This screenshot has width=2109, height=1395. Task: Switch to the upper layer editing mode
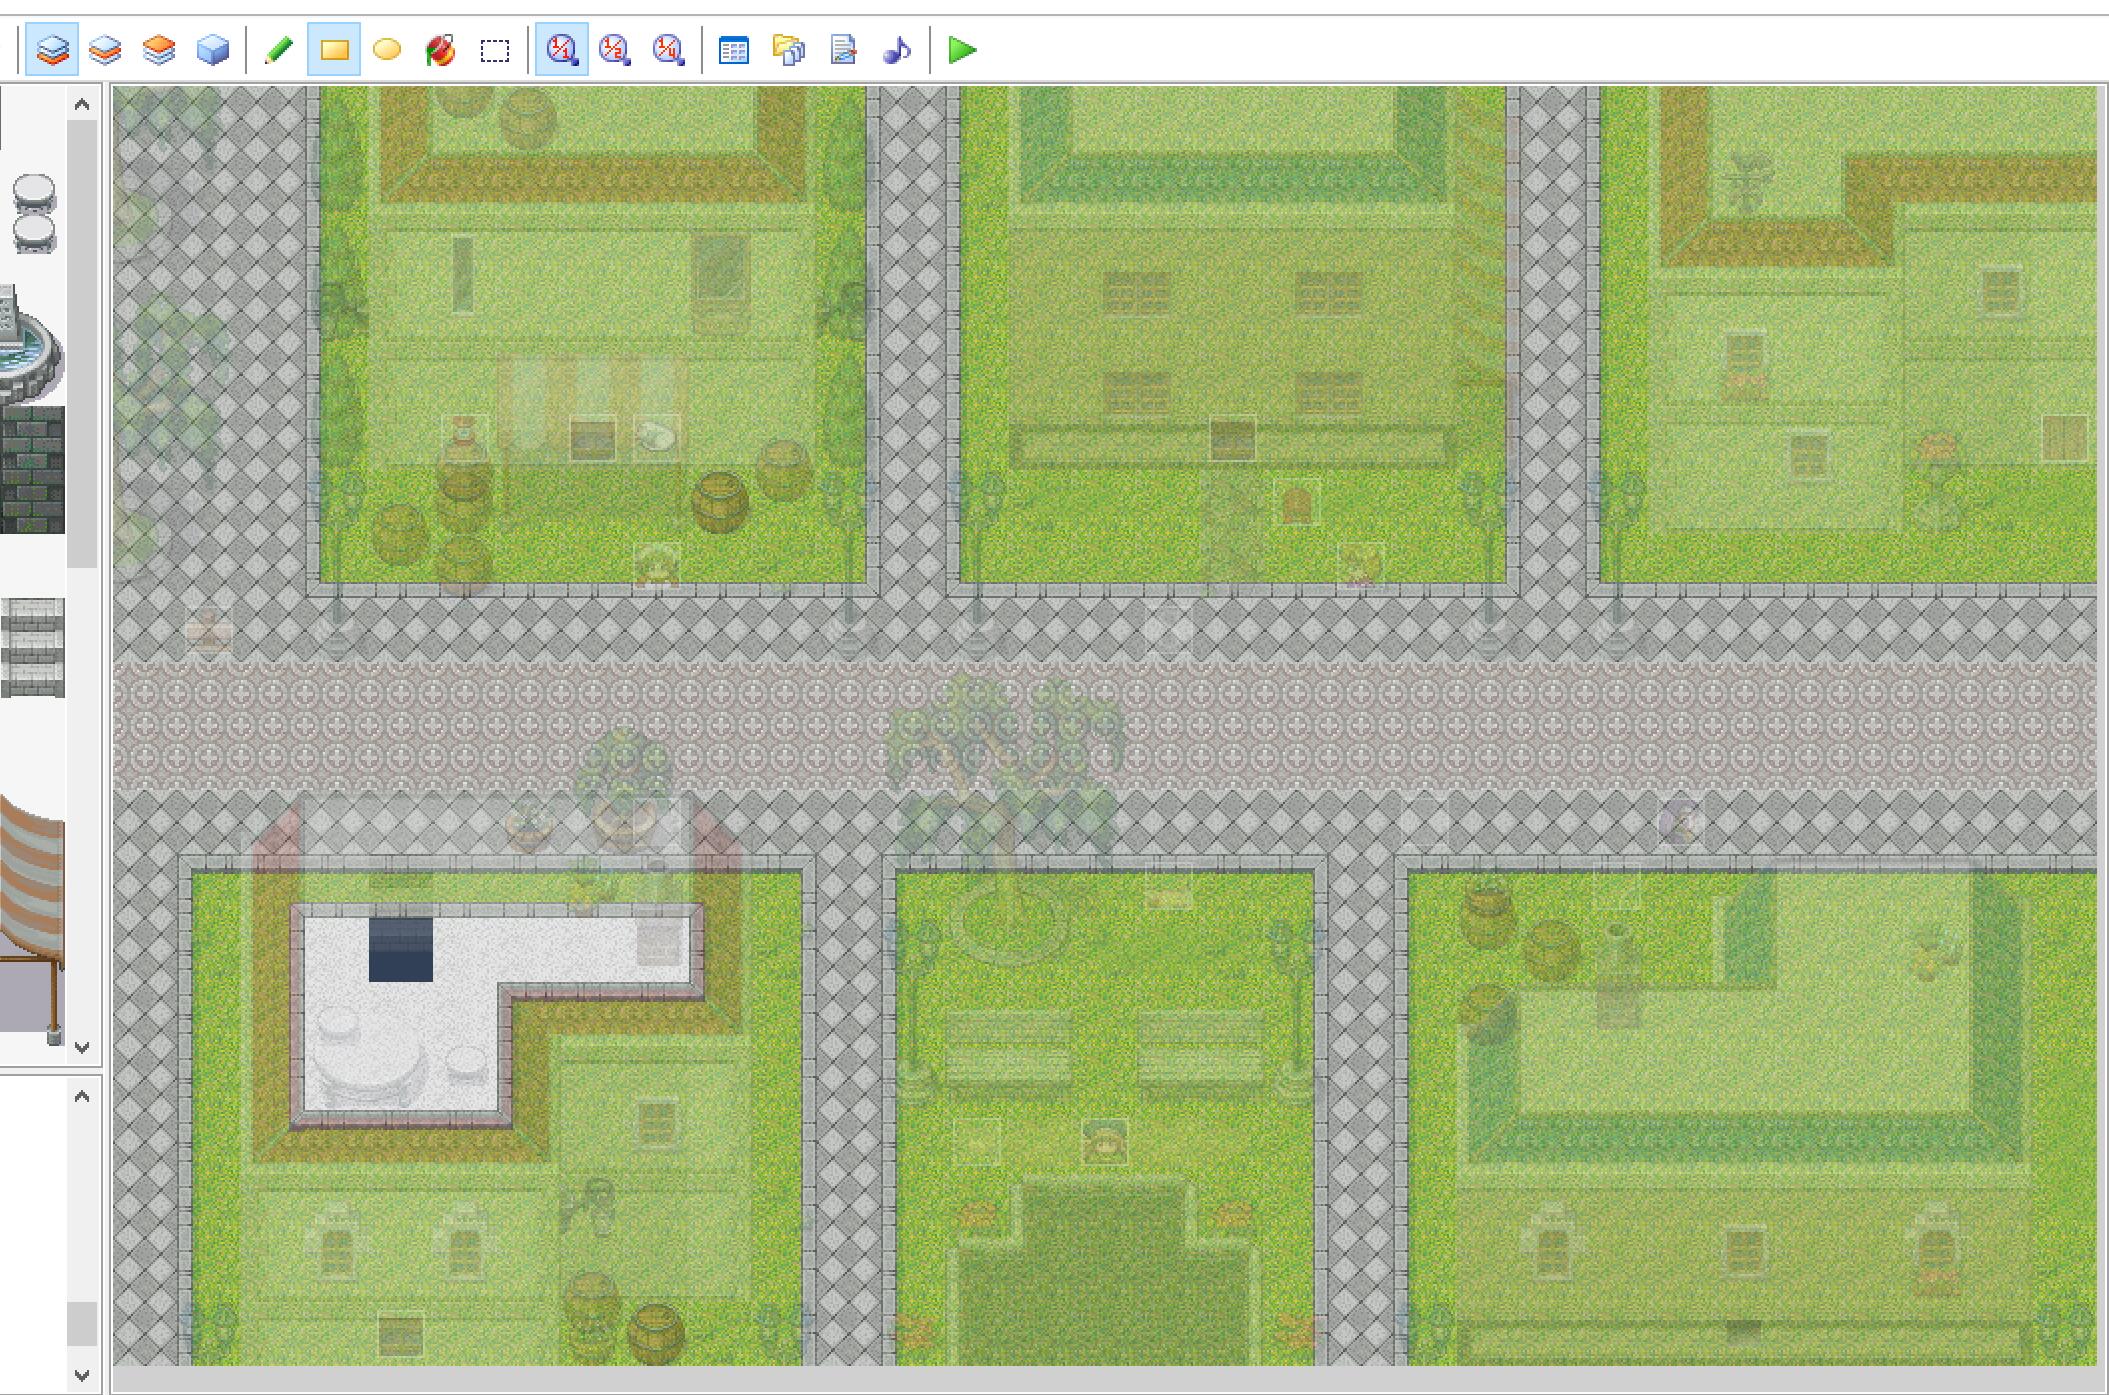pyautogui.click(x=105, y=49)
